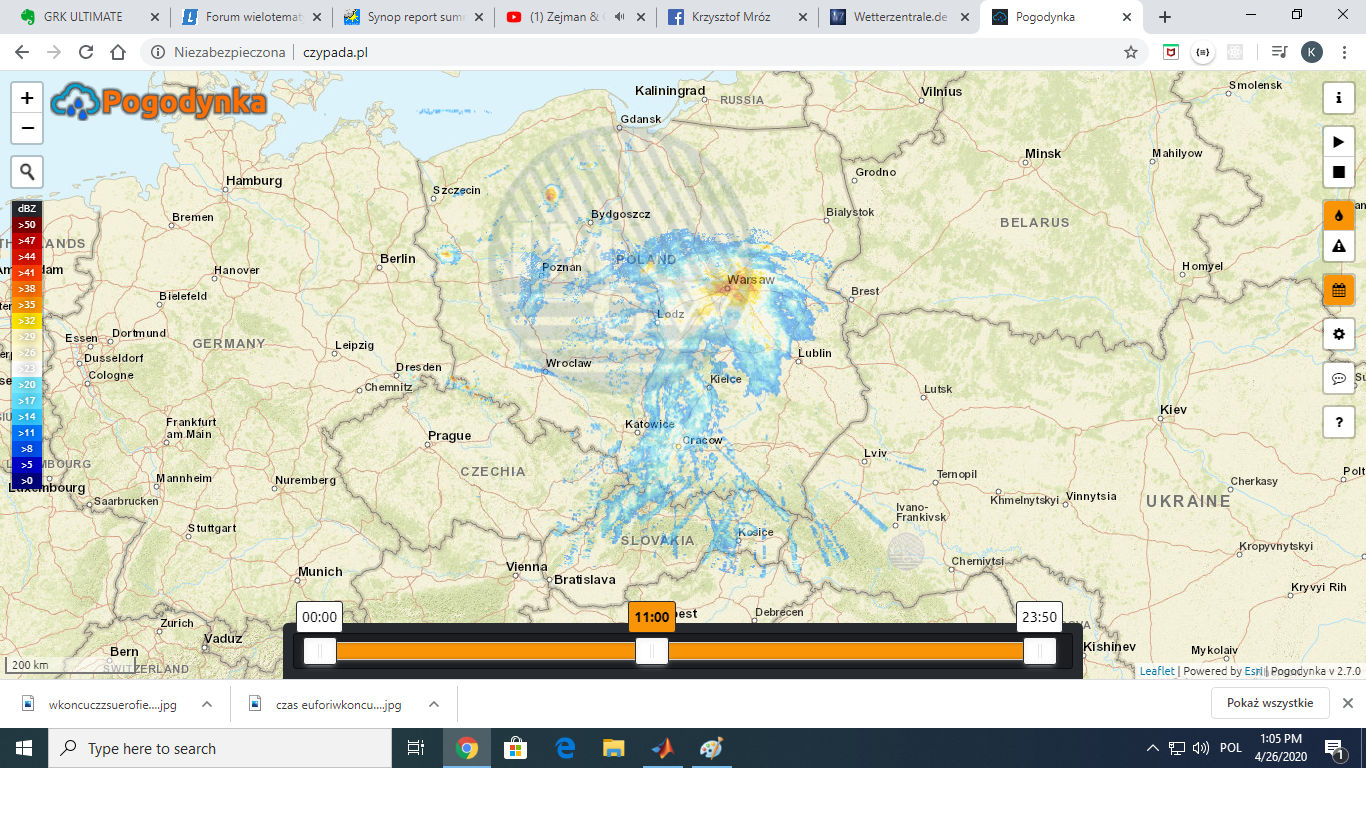The image size is (1366, 819).
Task: Expand options for czas euforiwkoncu download
Action: pos(434,704)
